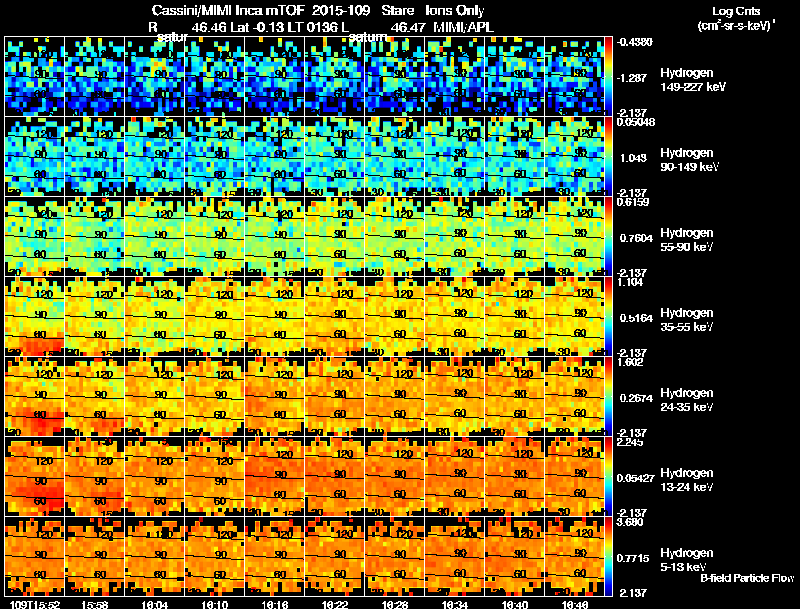Viewport: 800px width, 609px height.
Task: Click the color bar beside Hydrogen 55-90 keV
Action: (x=608, y=237)
